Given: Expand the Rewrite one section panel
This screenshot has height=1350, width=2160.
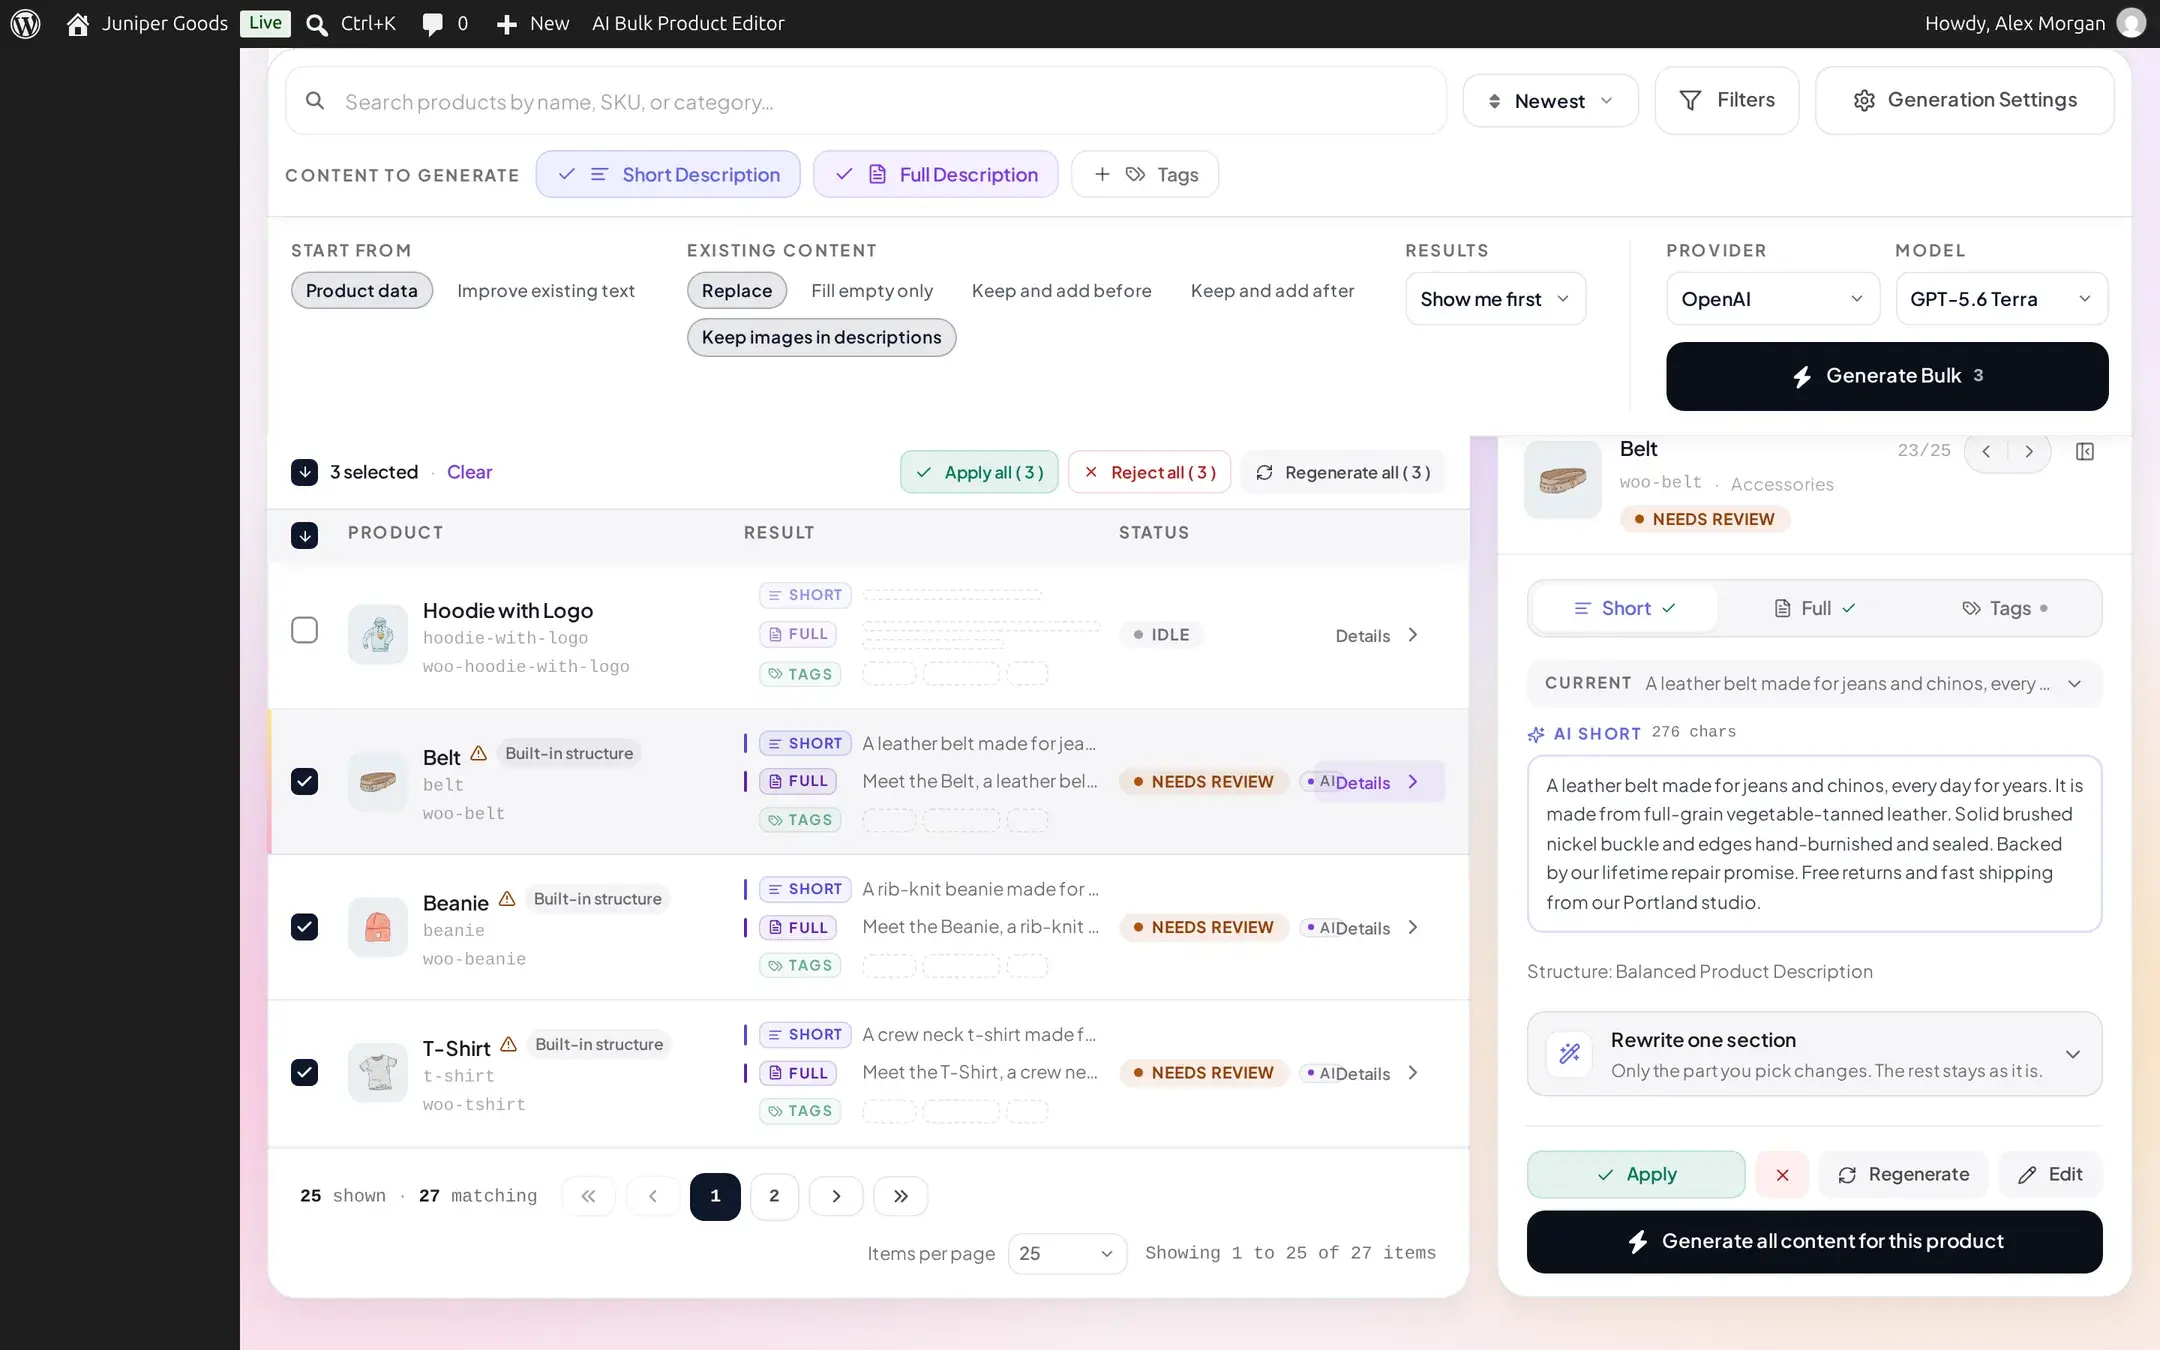Looking at the screenshot, I should coord(1814,1054).
